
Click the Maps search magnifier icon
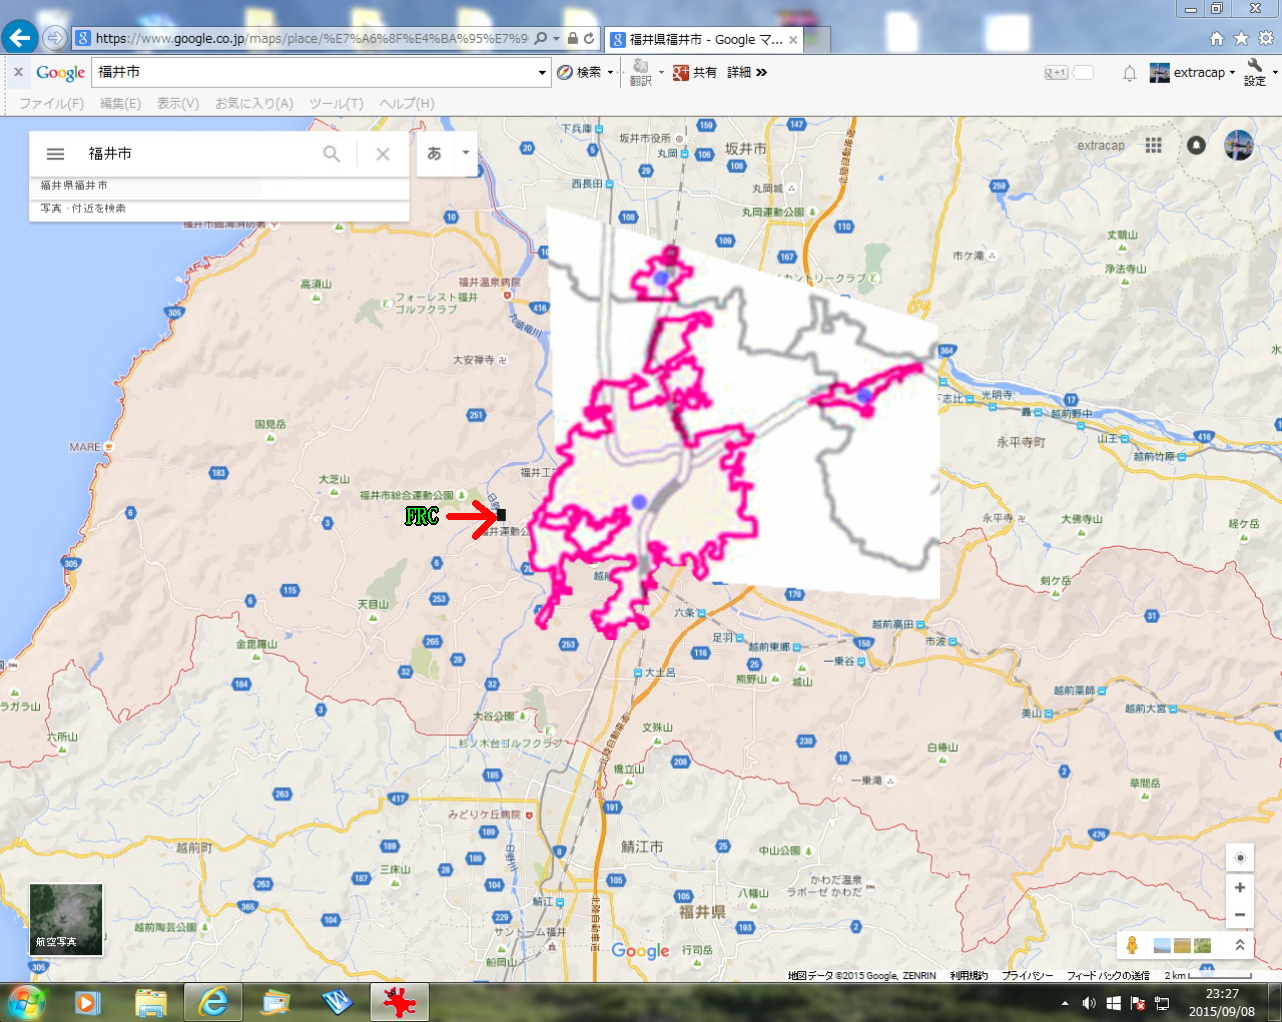[x=331, y=154]
